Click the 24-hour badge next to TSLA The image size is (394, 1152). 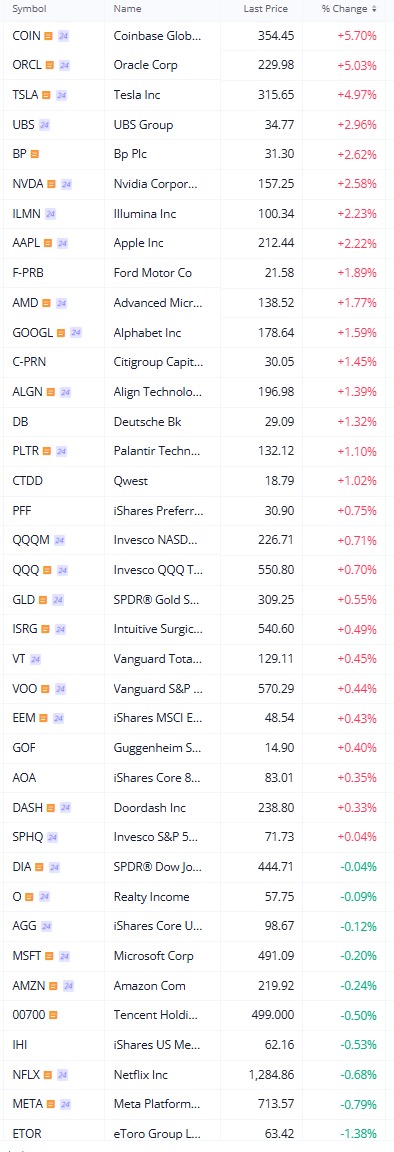click(x=61, y=95)
